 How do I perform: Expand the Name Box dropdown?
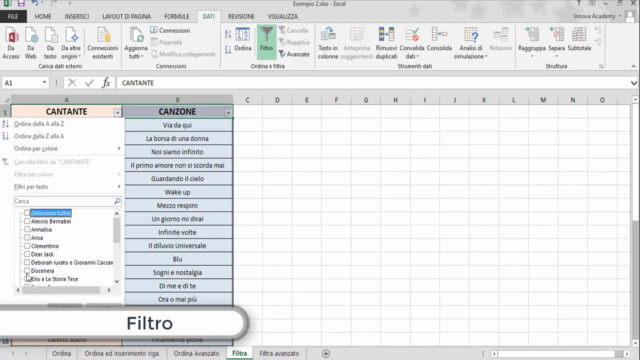pyautogui.click(x=44, y=83)
